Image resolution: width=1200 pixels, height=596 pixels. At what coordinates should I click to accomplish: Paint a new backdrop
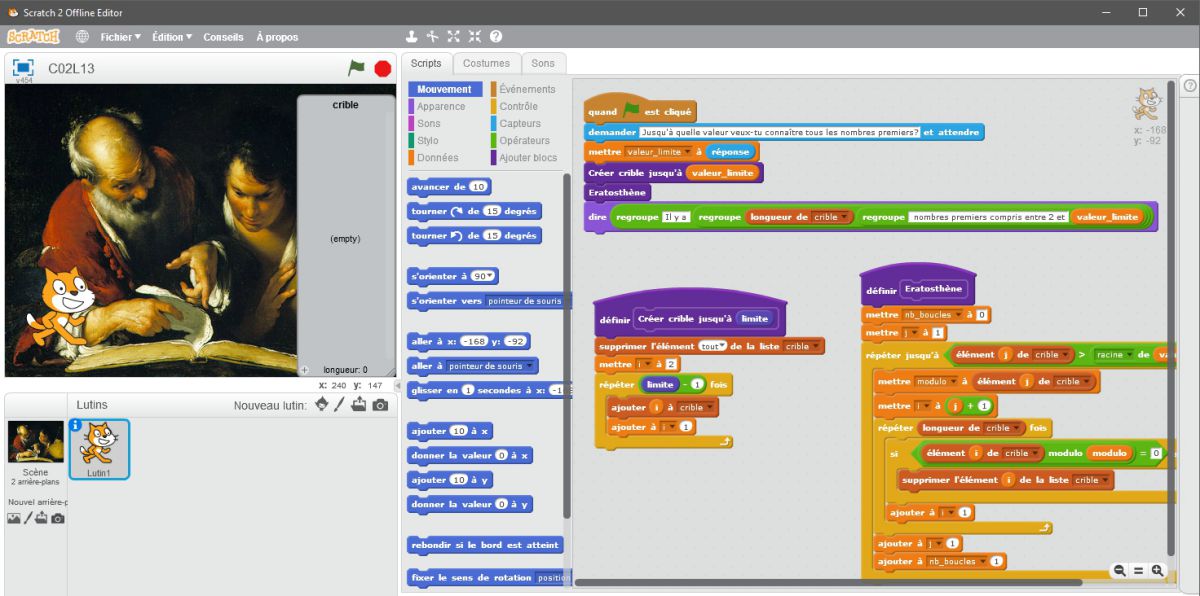point(28,518)
